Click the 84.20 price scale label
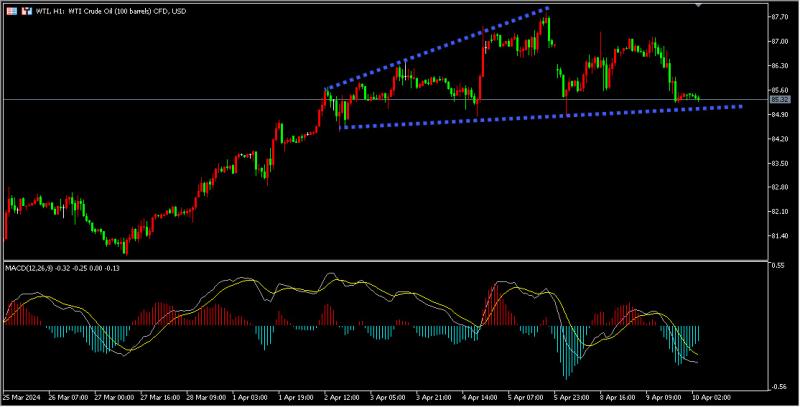800x407 pixels. pos(780,139)
